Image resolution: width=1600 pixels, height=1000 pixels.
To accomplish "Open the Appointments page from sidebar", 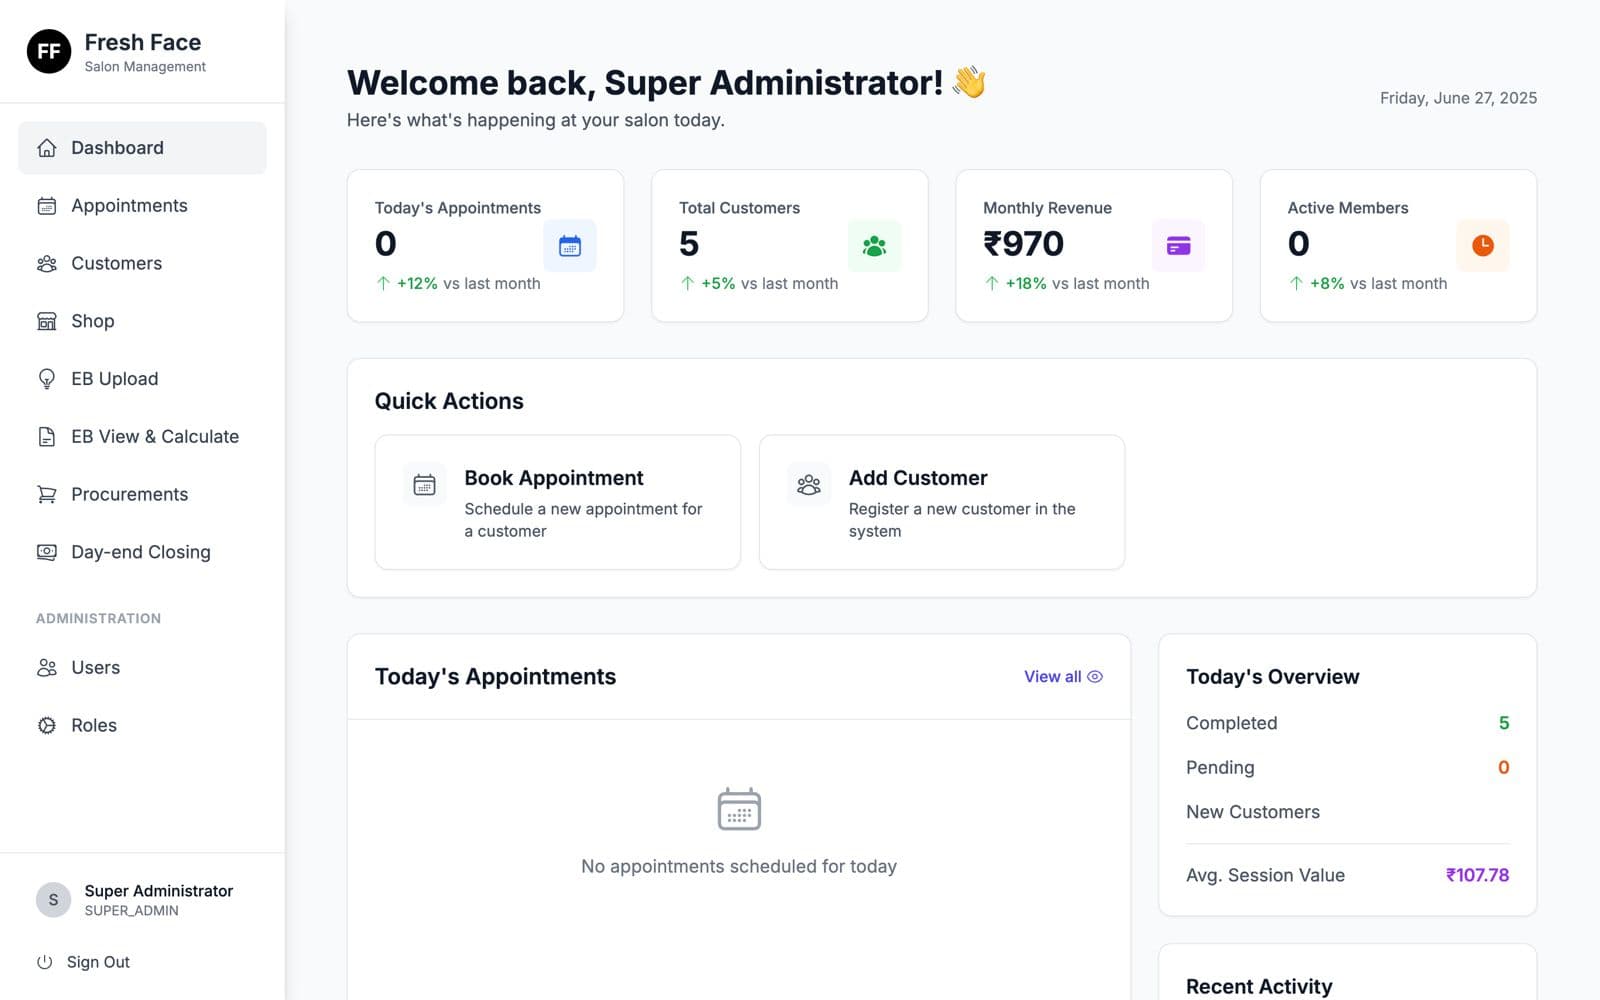I will (129, 206).
